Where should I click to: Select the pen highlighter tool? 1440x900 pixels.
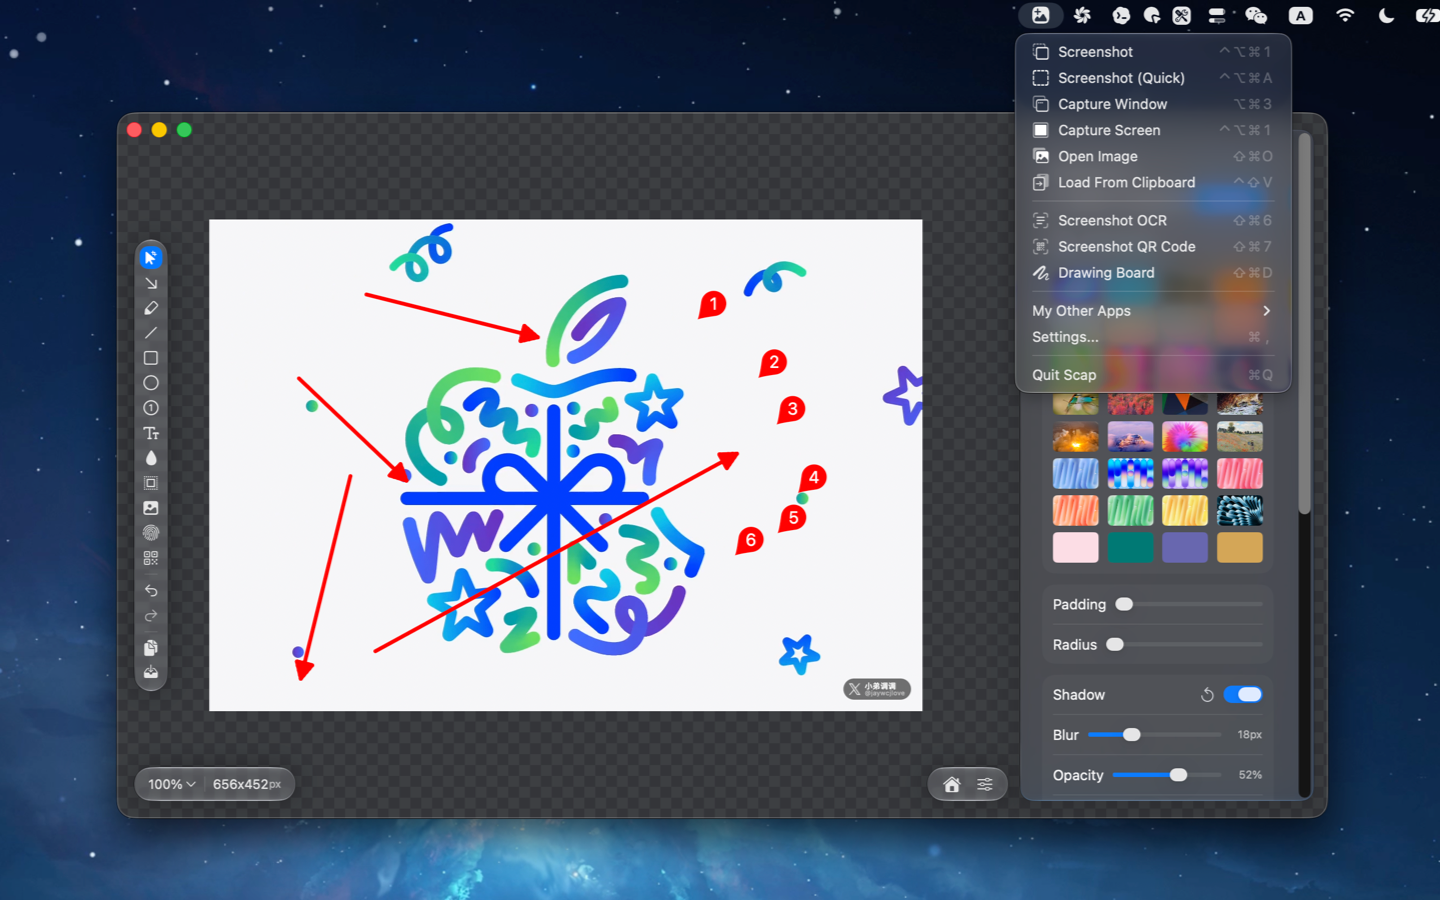pos(151,308)
